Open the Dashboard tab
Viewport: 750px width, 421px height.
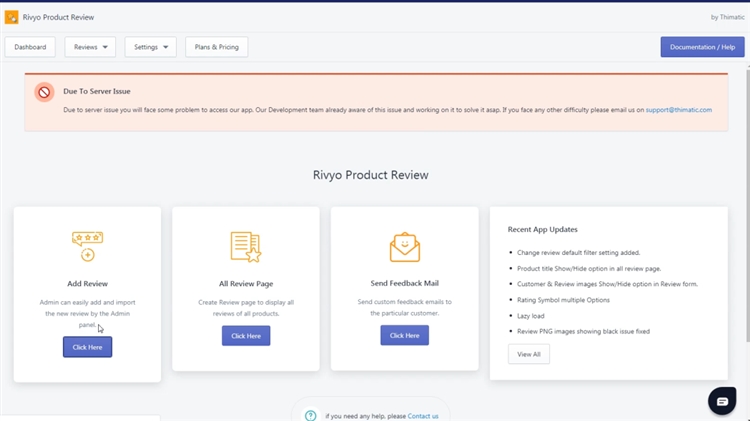tap(30, 47)
